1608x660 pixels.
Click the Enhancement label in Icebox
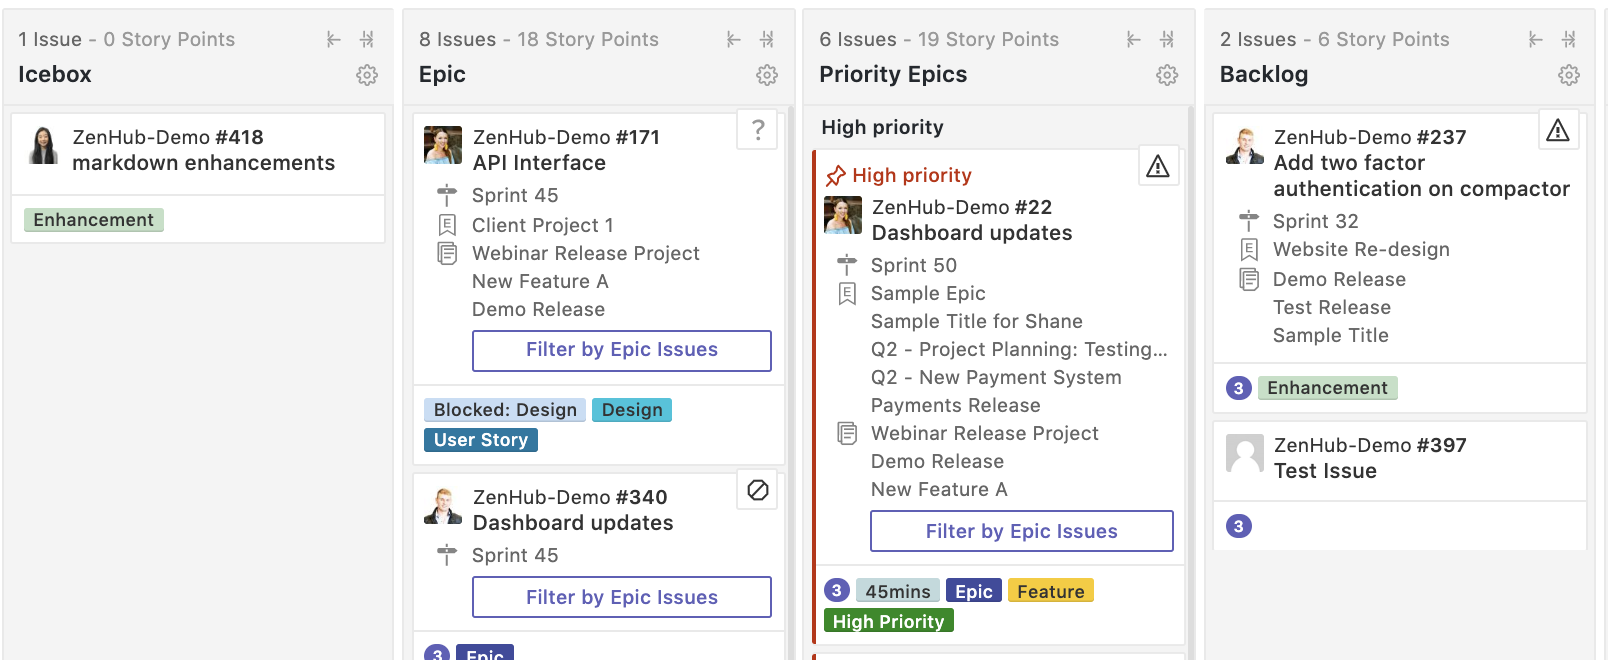93,219
